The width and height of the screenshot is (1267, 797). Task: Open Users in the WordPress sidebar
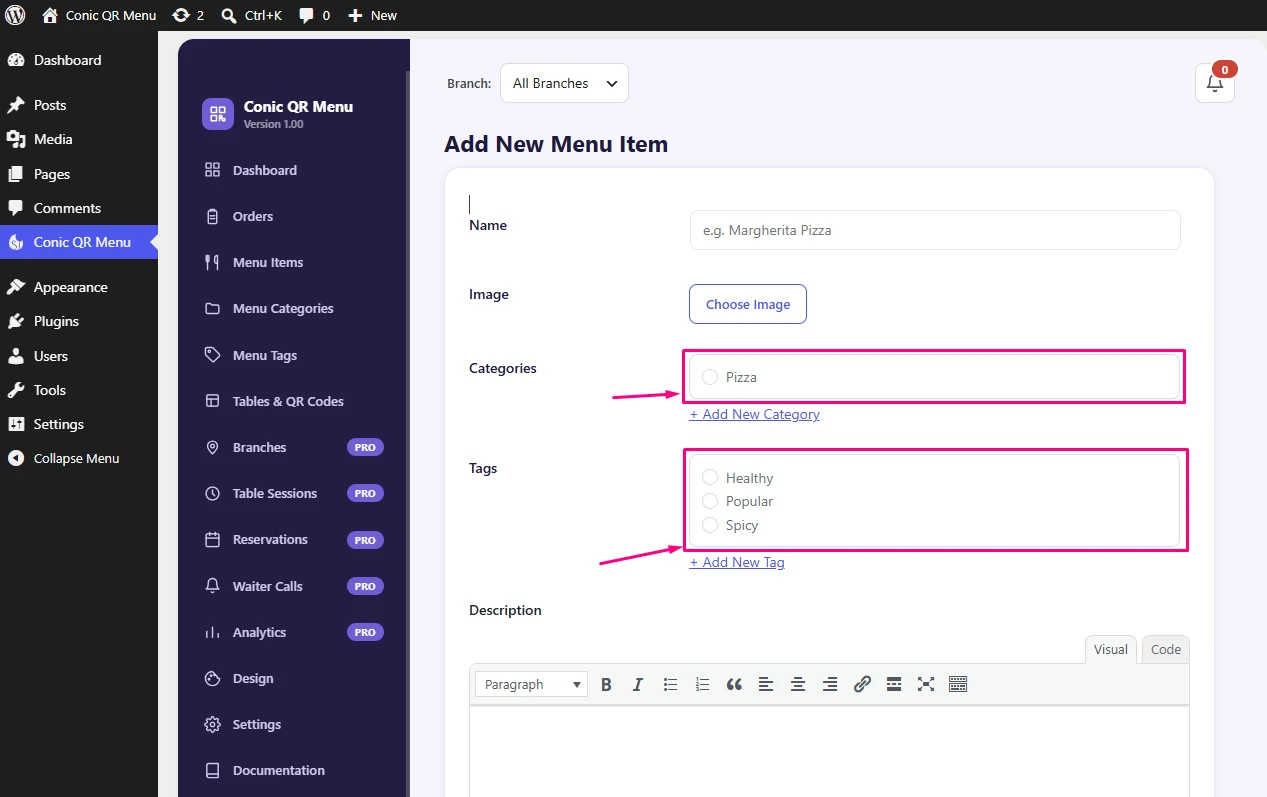(x=79, y=356)
